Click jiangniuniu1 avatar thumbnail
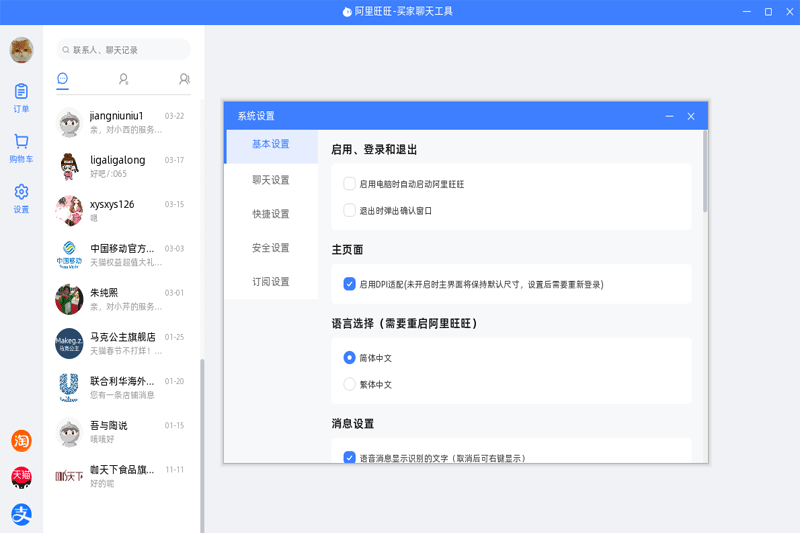Image resolution: width=800 pixels, height=533 pixels. tap(69, 122)
